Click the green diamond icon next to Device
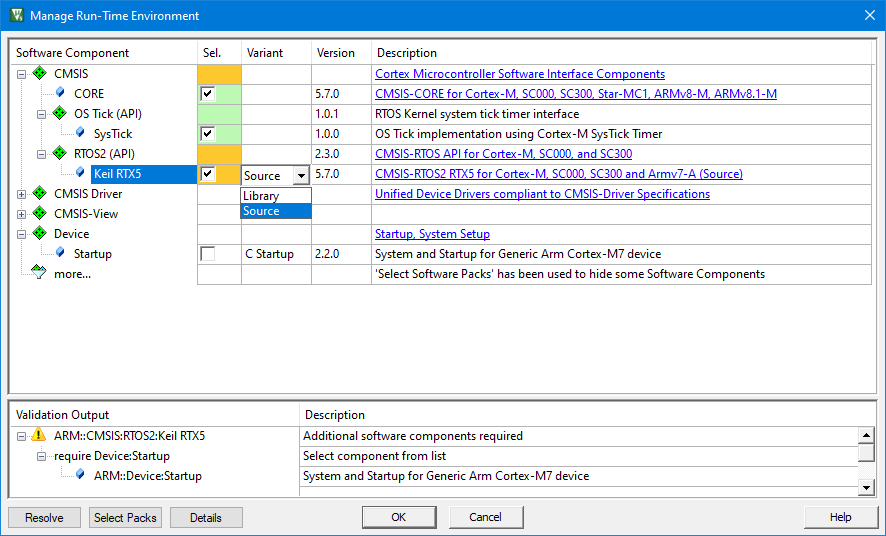 point(40,234)
